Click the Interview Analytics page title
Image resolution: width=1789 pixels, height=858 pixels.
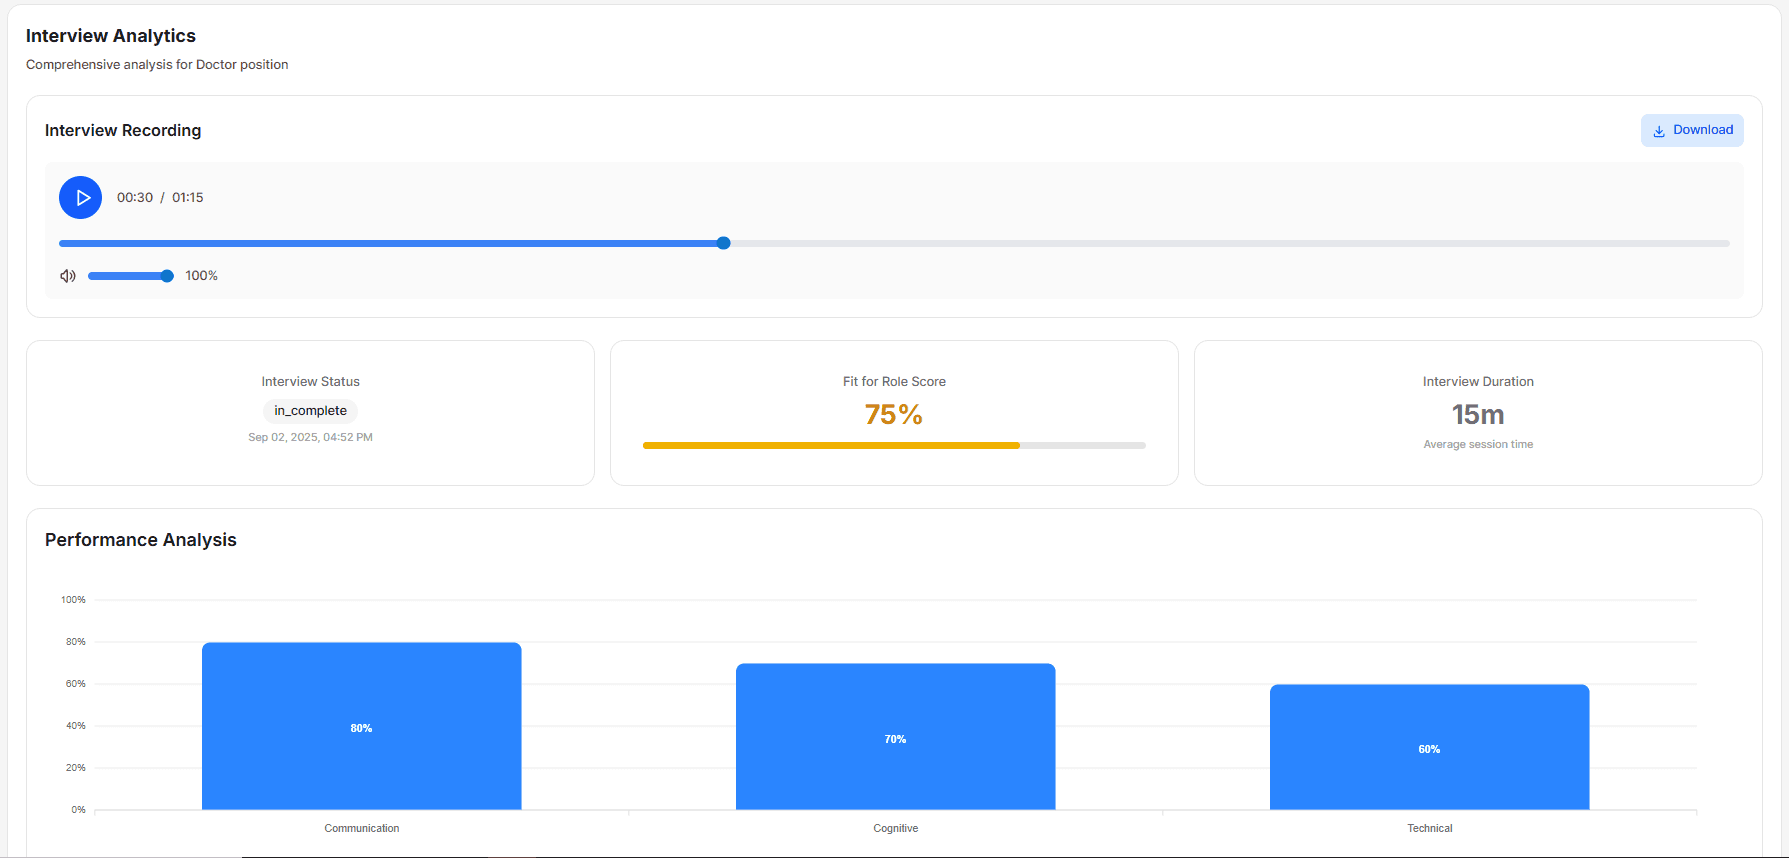111,36
